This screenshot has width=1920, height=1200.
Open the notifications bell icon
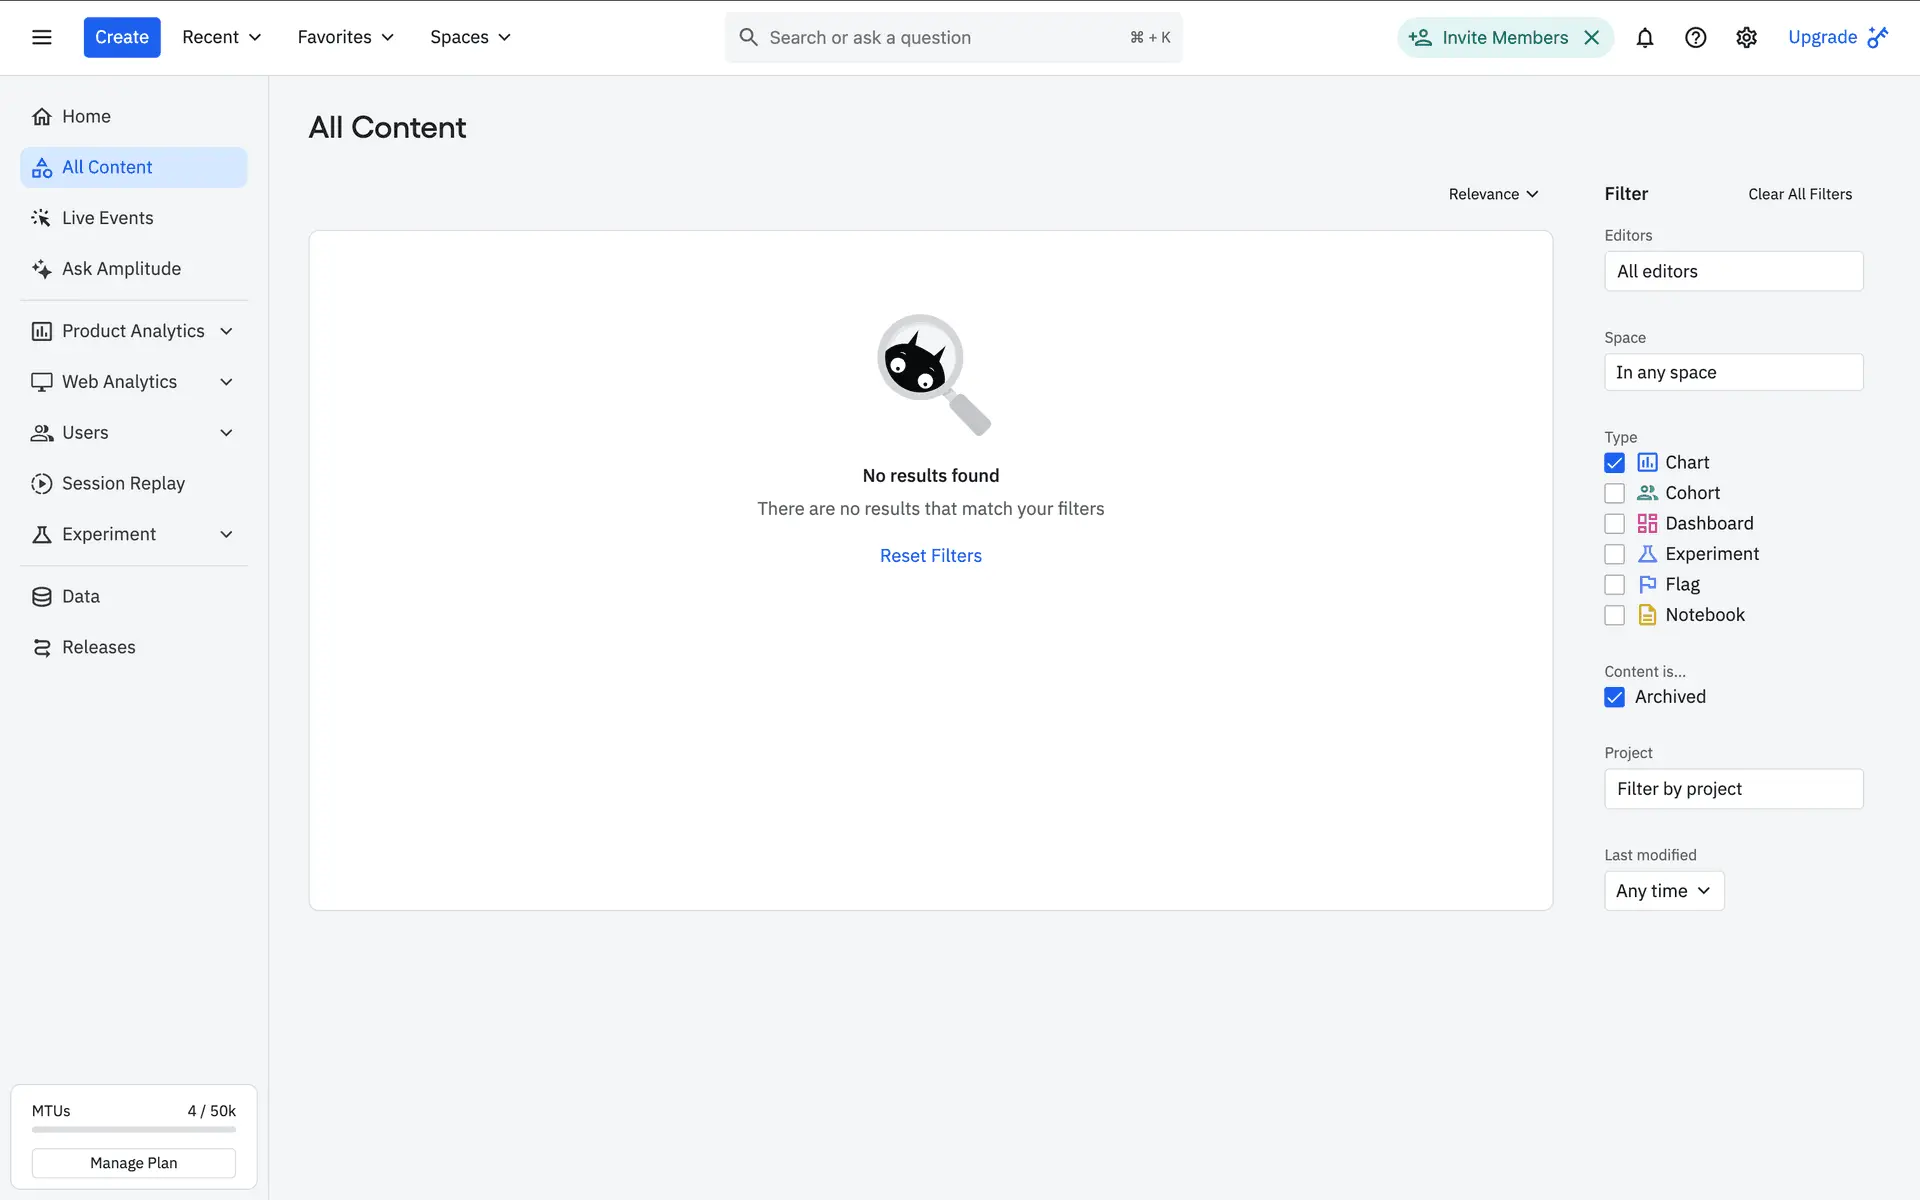click(x=1644, y=38)
